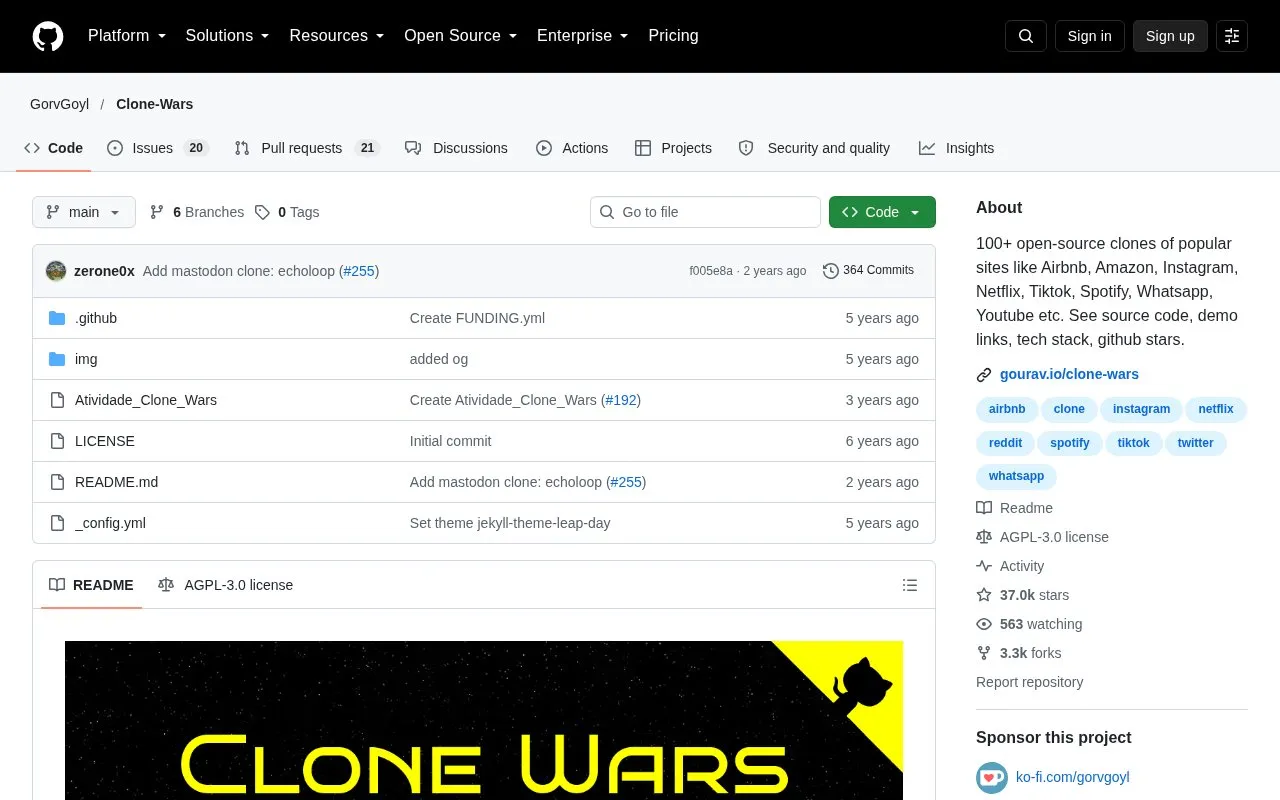The height and width of the screenshot is (800, 1280).
Task: Open the Activity link
Action: pos(1021,566)
